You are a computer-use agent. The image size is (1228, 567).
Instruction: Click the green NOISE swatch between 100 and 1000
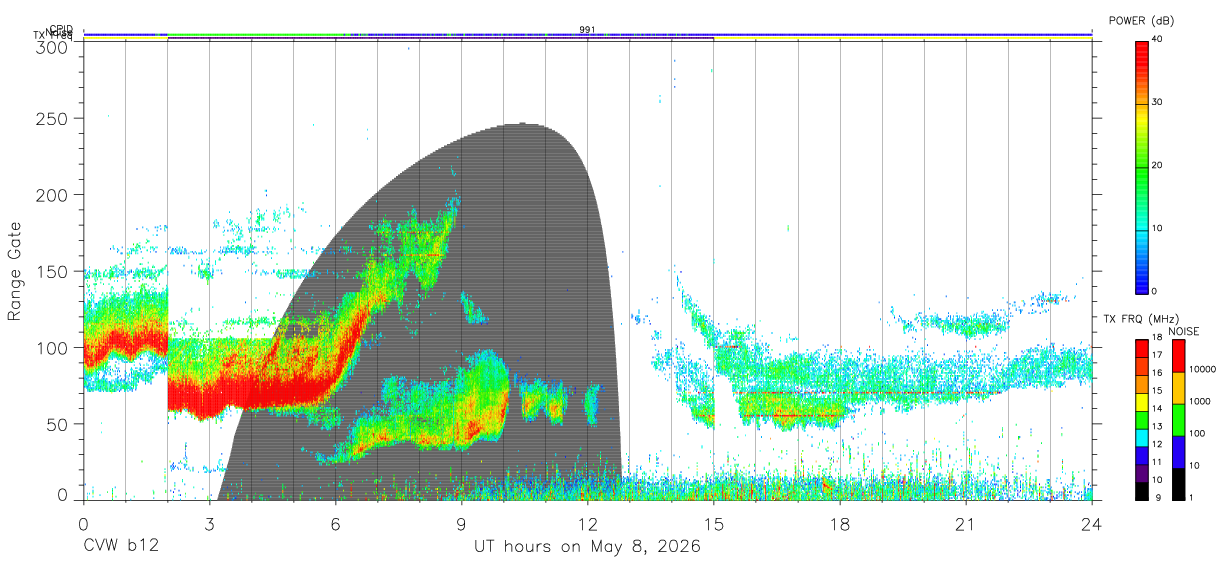[1179, 420]
